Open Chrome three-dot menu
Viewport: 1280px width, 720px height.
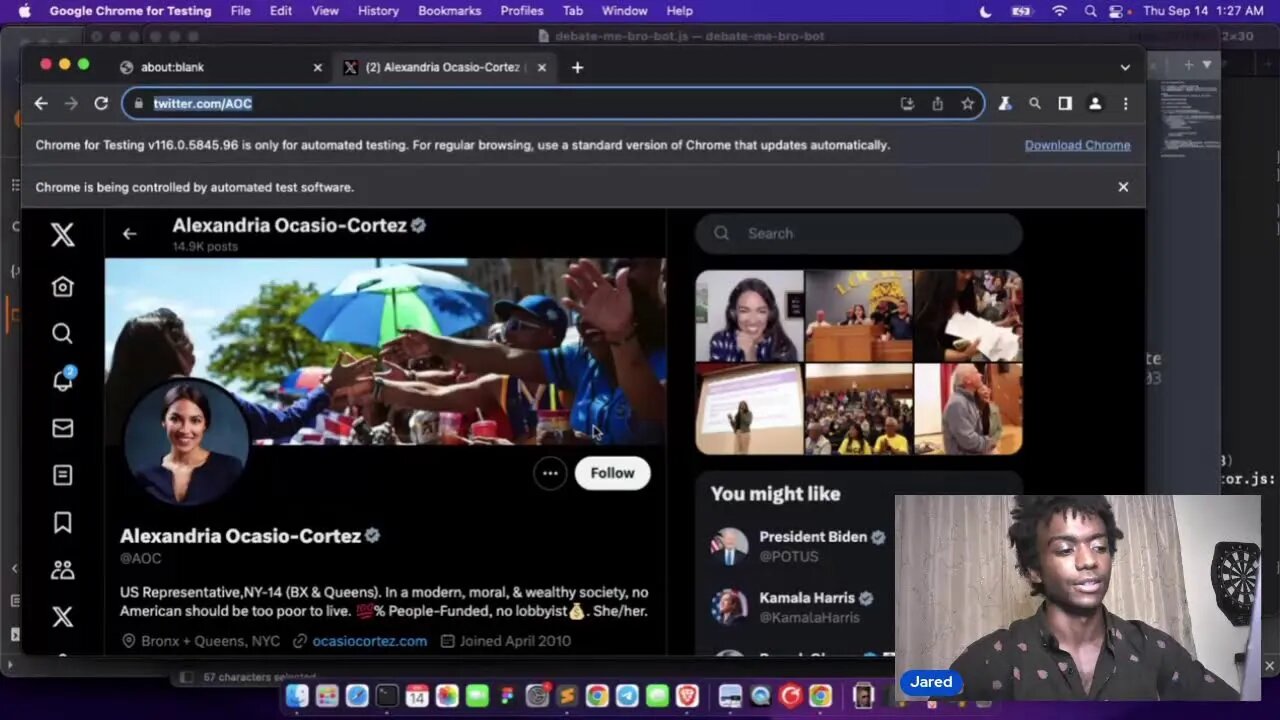point(1125,103)
